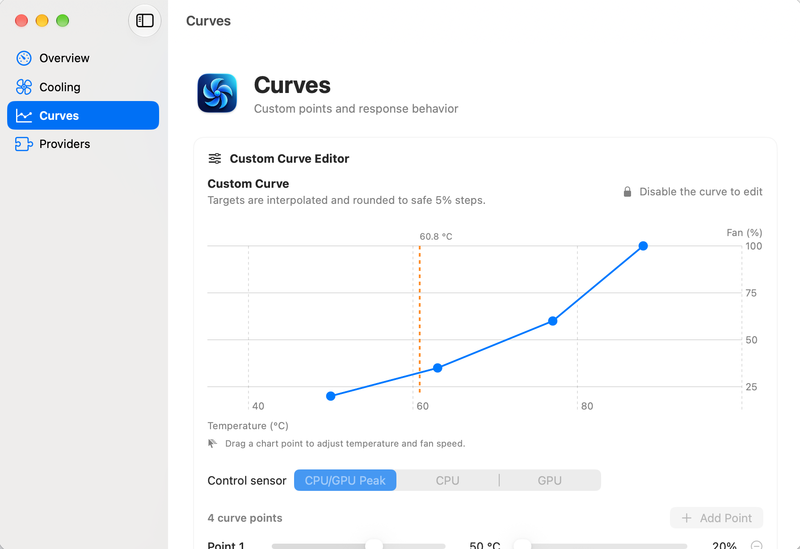
Task: Click the Custom Curve Editor sliders icon
Action: (215, 159)
